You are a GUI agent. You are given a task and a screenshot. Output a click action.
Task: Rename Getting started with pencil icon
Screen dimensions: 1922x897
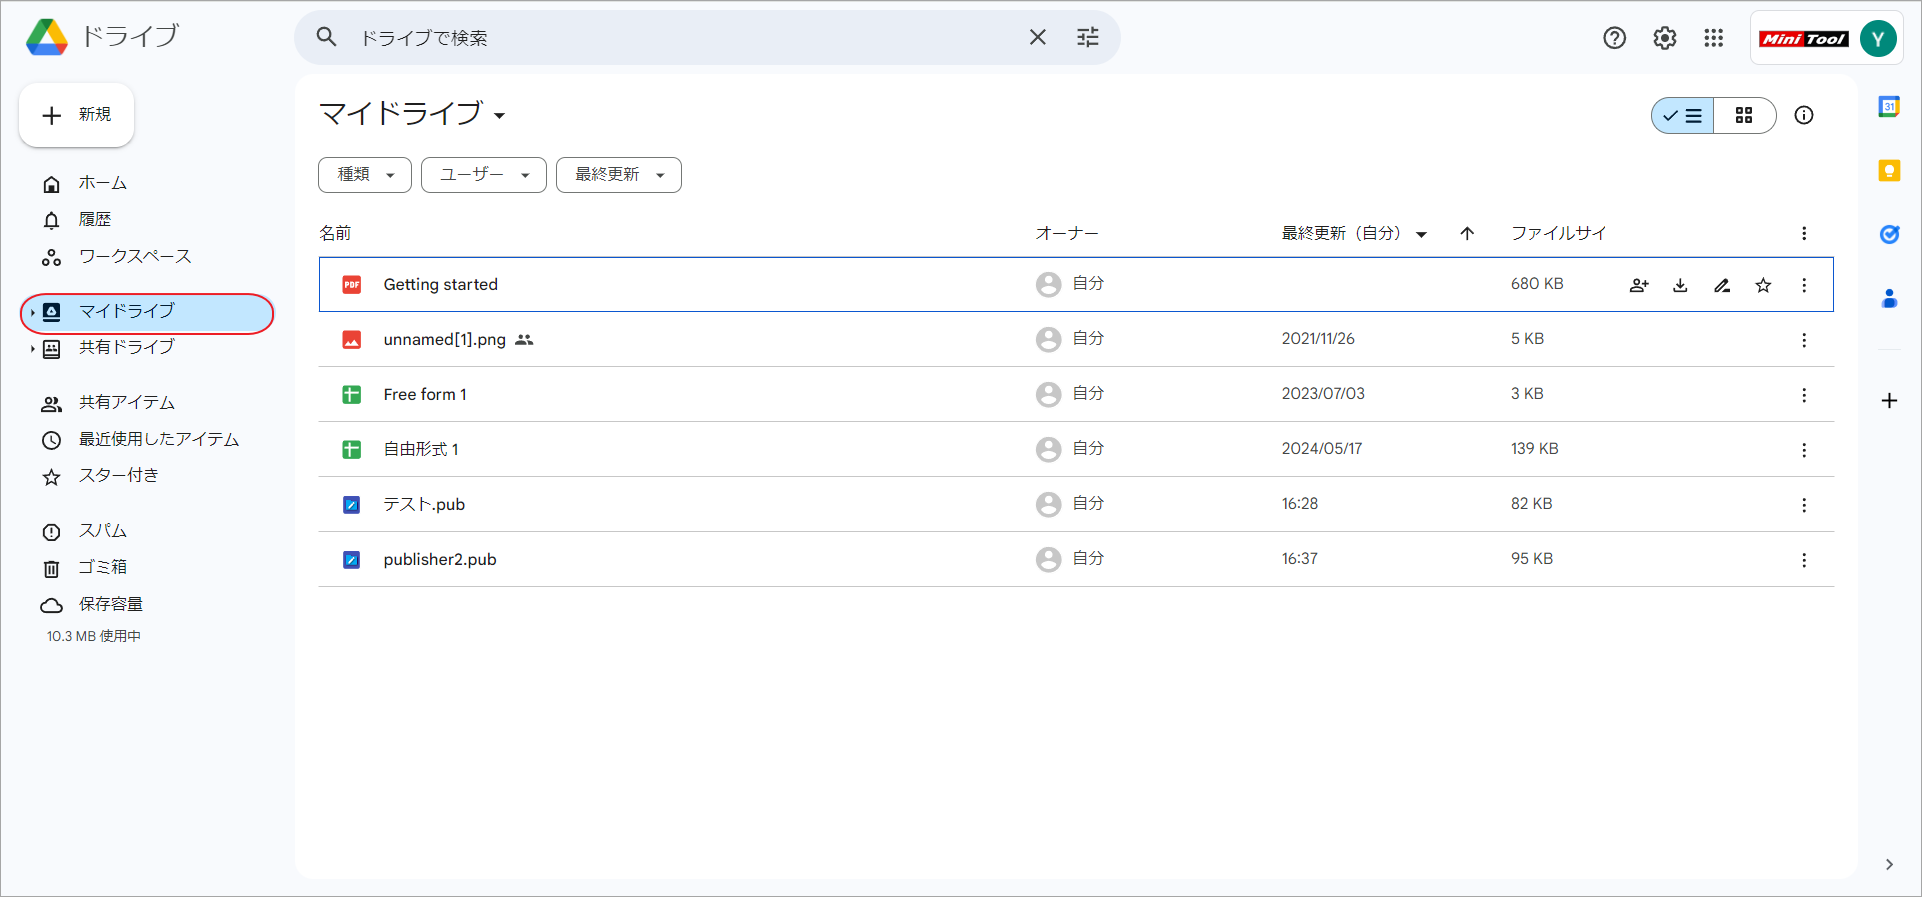click(x=1722, y=285)
